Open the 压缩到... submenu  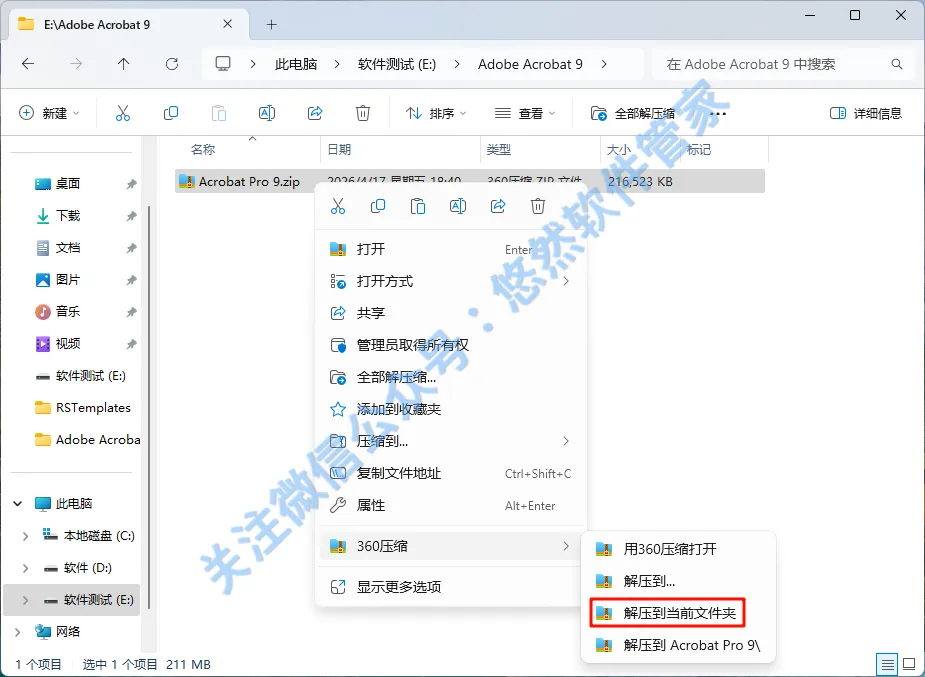451,441
